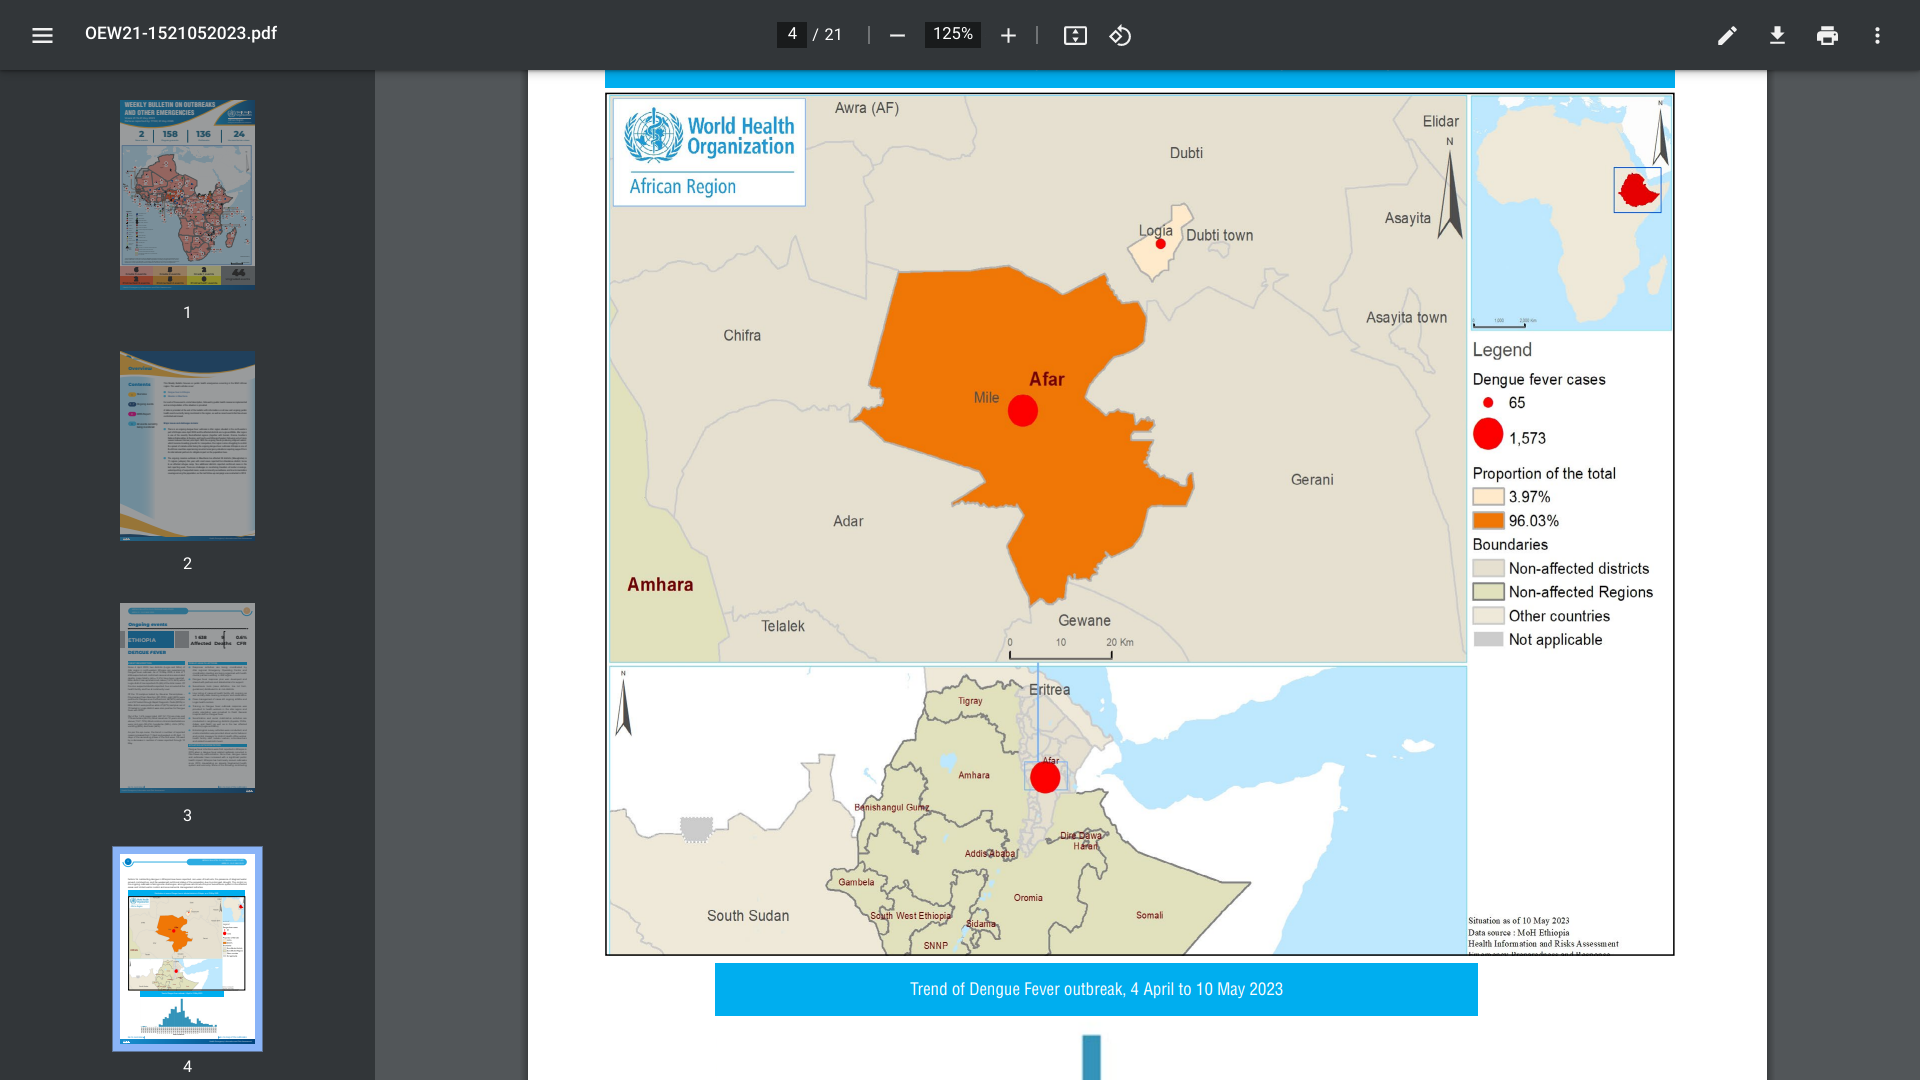The width and height of the screenshot is (1920, 1080).
Task: Click the OEW21-1521052023.pdf file title
Action: pos(181,33)
